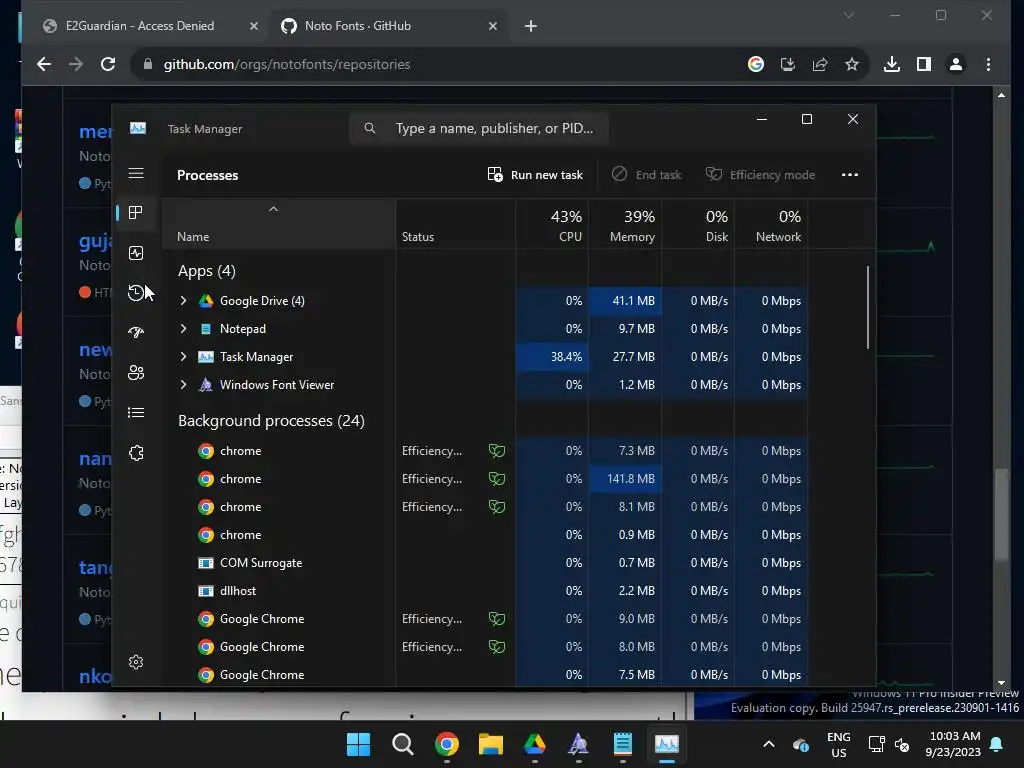Show hidden system tray icons chevron
This screenshot has height=768, width=1024.
pos(769,744)
